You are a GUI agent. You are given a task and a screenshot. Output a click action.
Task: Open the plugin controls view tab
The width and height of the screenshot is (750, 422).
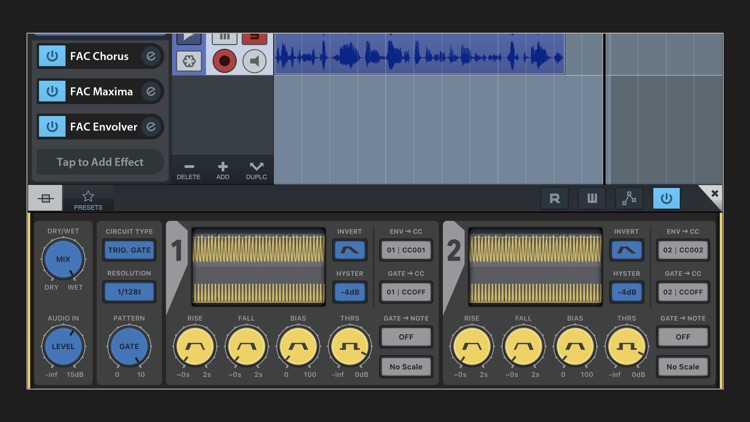pos(45,198)
